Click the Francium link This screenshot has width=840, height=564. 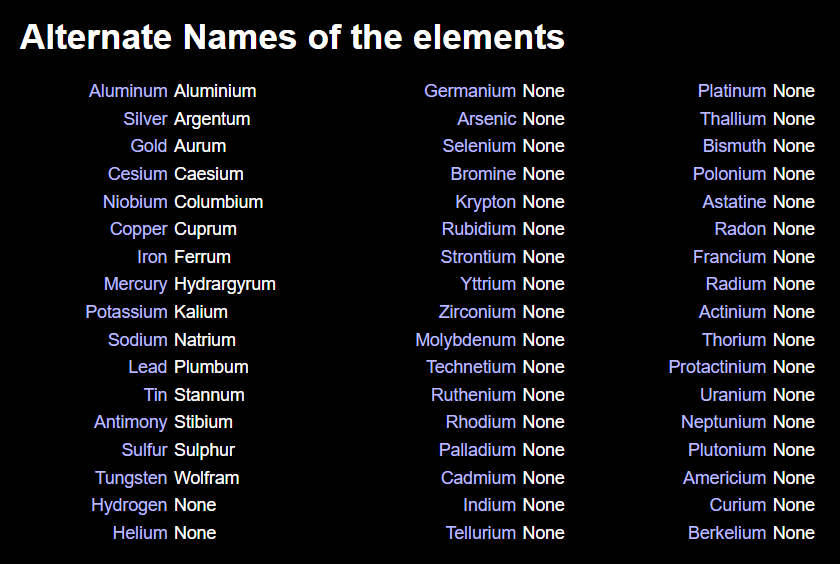click(729, 257)
